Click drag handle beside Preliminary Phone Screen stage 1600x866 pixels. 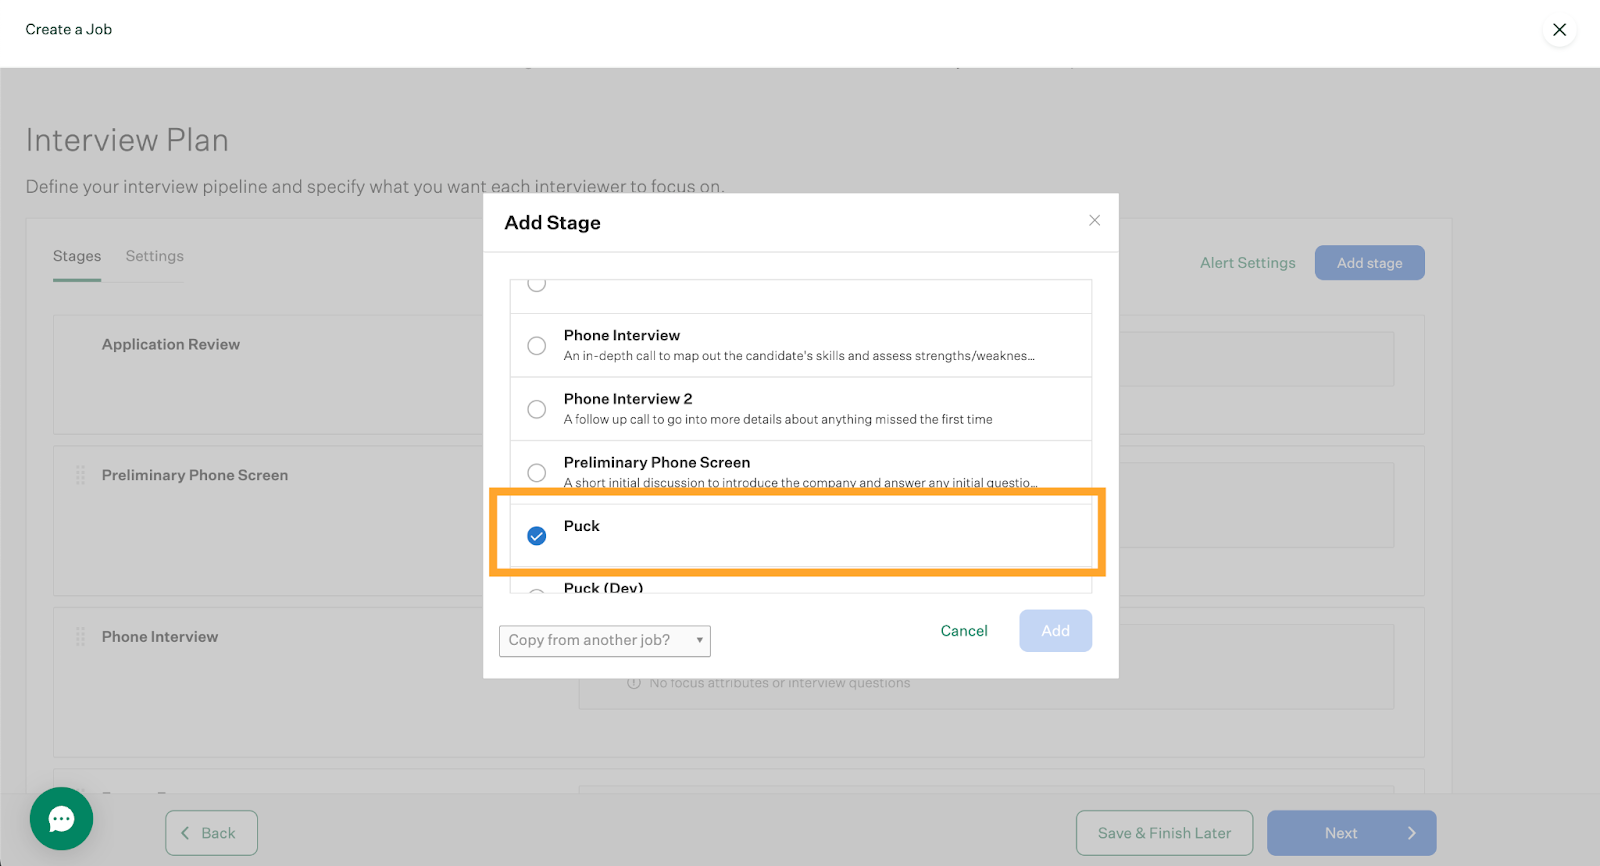point(80,475)
